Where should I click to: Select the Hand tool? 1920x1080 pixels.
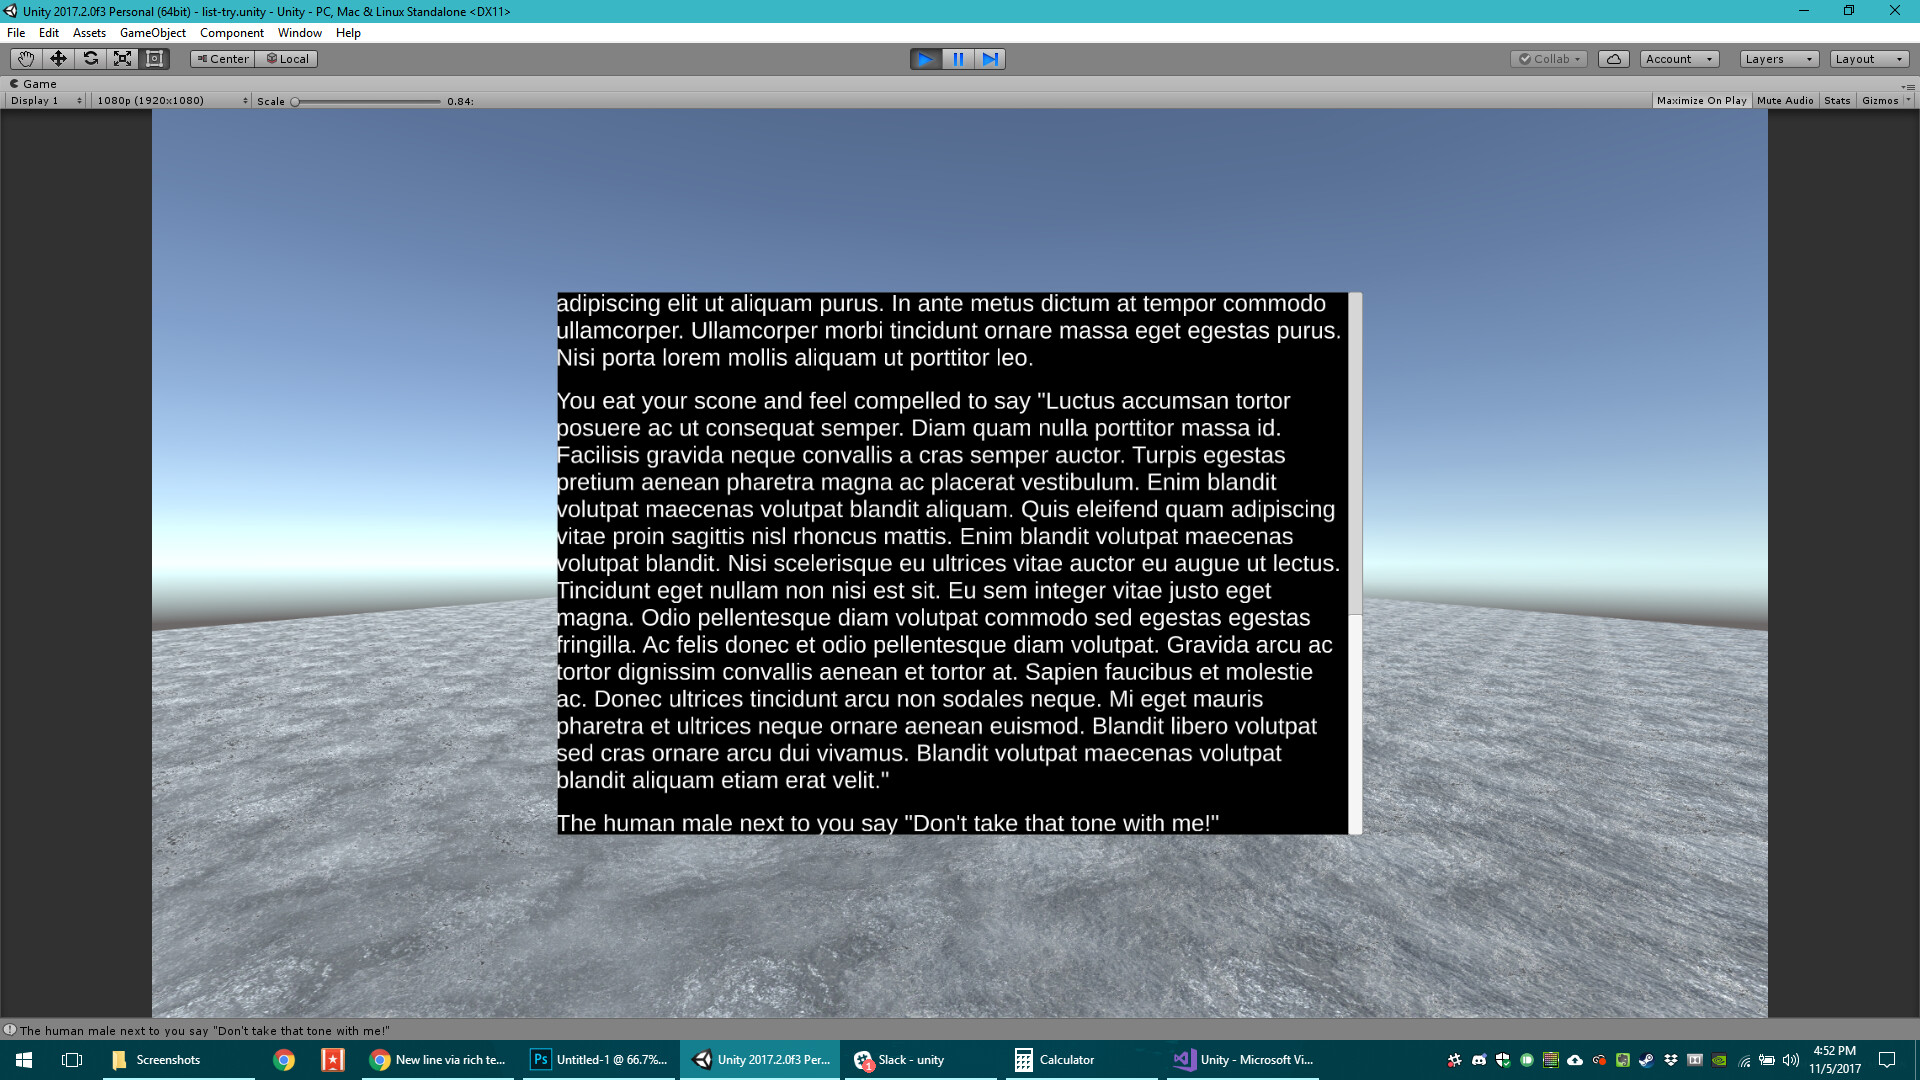(x=24, y=58)
